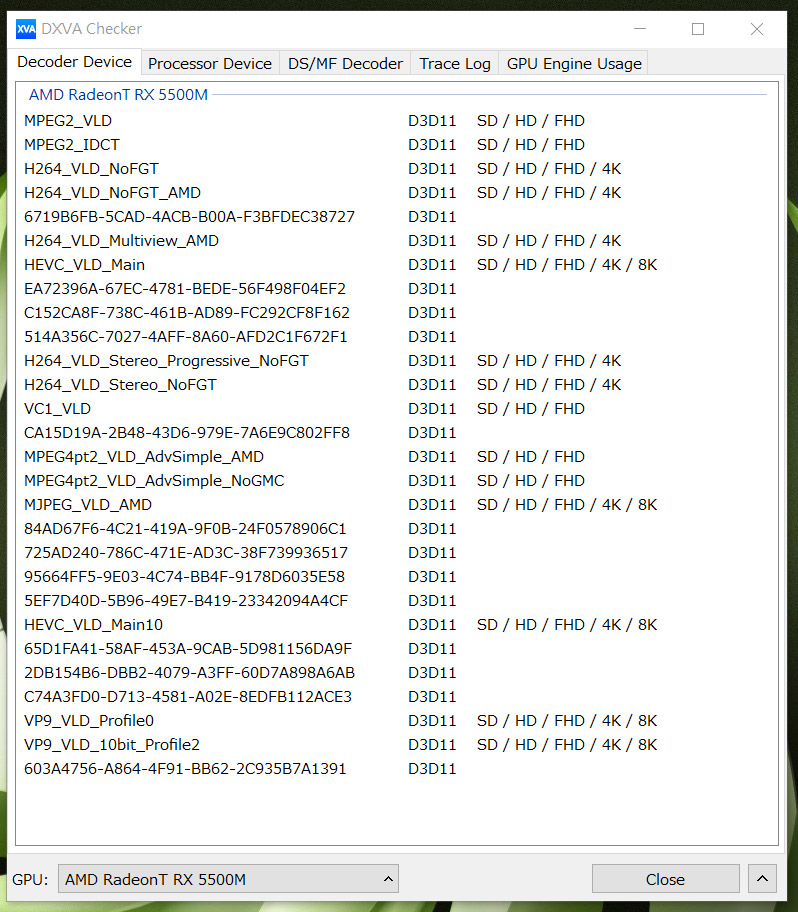Viewport: 798px width, 912px height.
Task: Maximize the DXVA Checker window
Action: coord(698,28)
